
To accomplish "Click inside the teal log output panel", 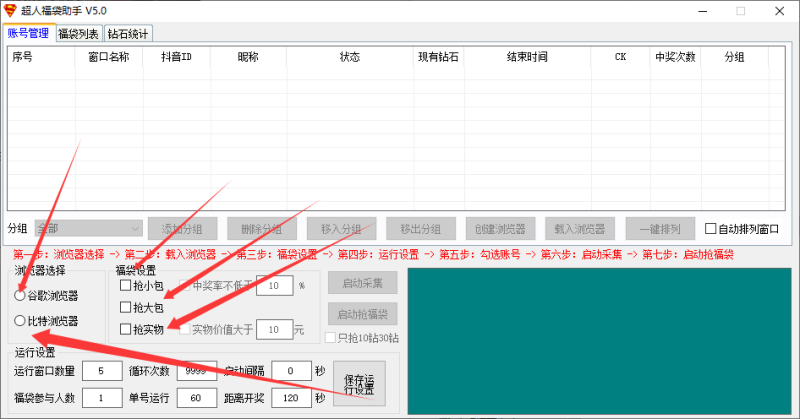I will pyautogui.click(x=599, y=341).
